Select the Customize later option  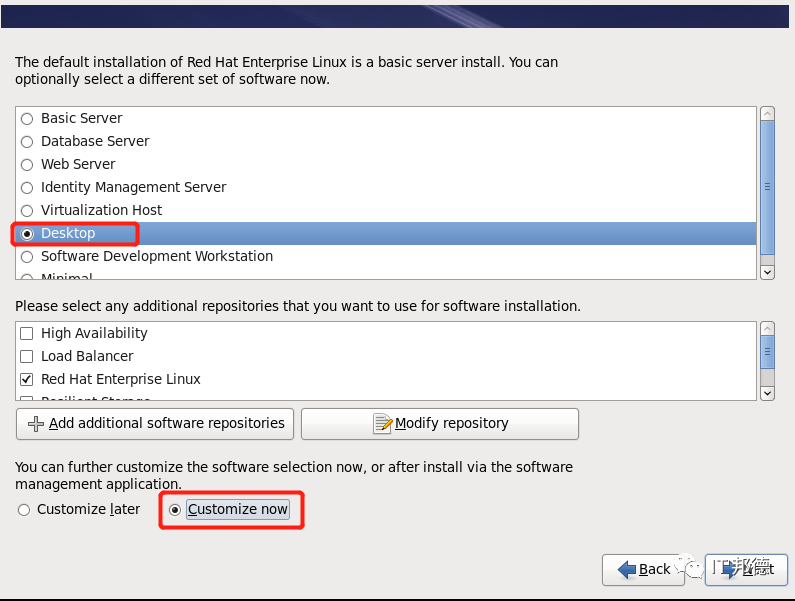[24, 510]
